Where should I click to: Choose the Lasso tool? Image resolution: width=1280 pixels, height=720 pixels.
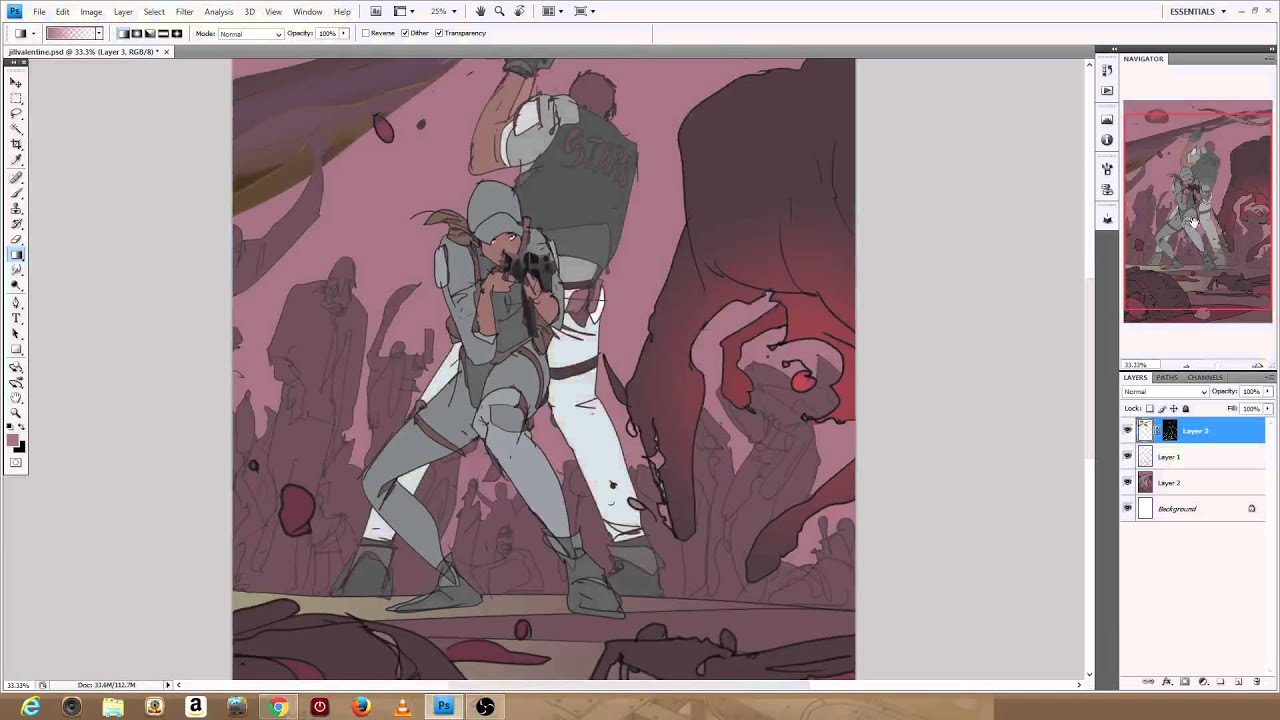click(x=16, y=113)
